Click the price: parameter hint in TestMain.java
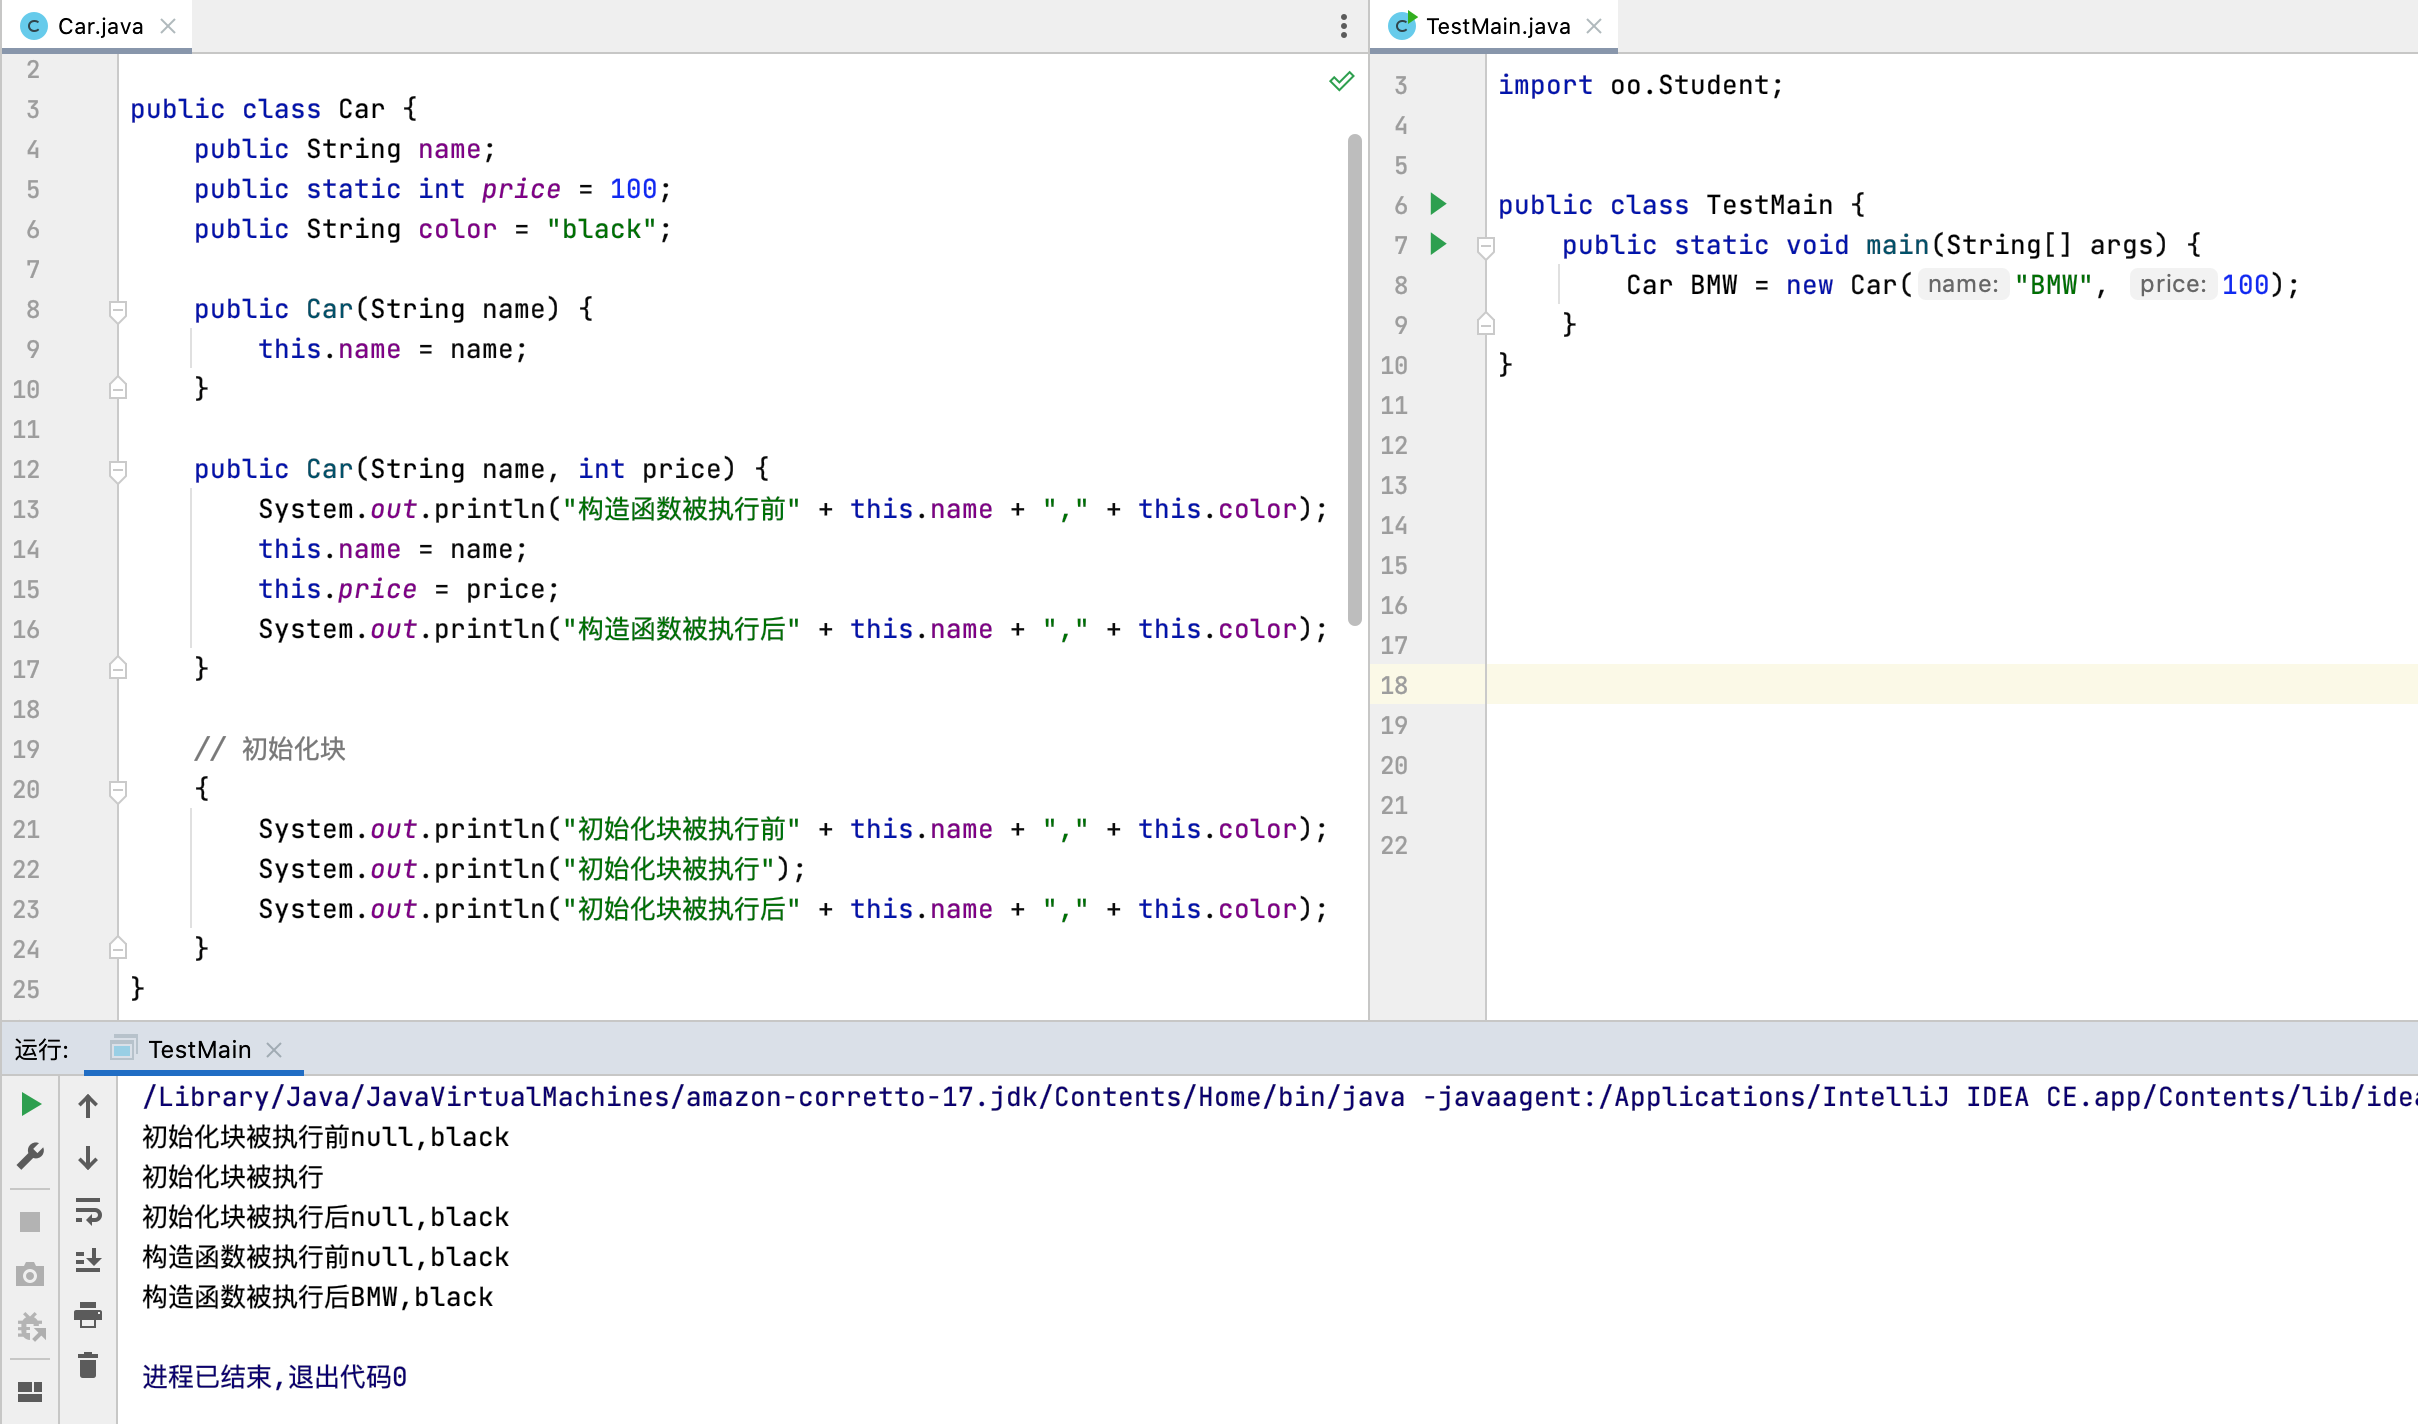The width and height of the screenshot is (2418, 1424). (x=2172, y=285)
